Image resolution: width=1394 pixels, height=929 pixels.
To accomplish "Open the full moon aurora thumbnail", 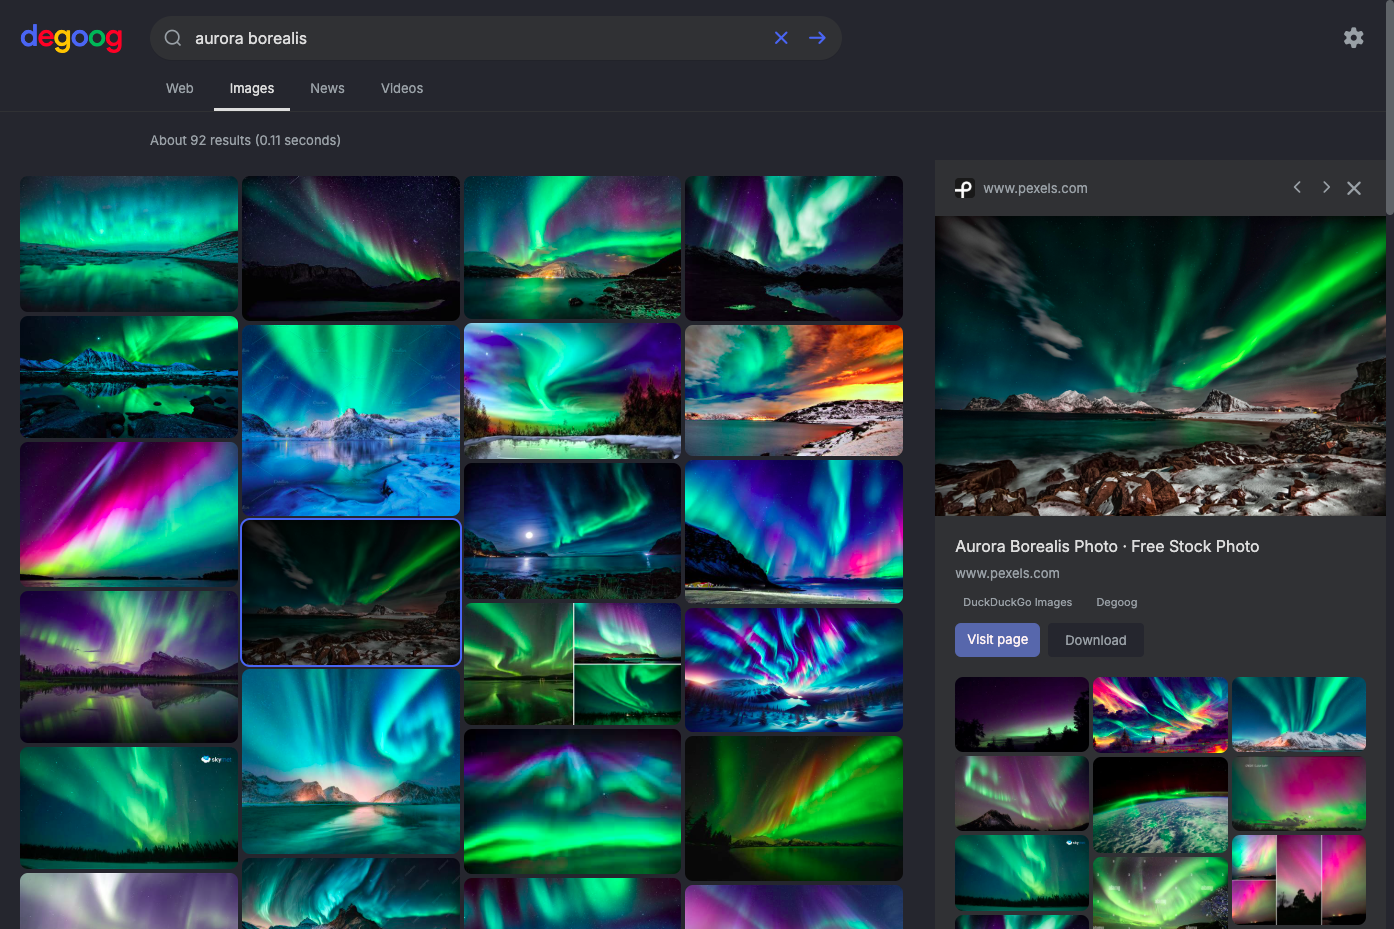I will click(x=572, y=531).
